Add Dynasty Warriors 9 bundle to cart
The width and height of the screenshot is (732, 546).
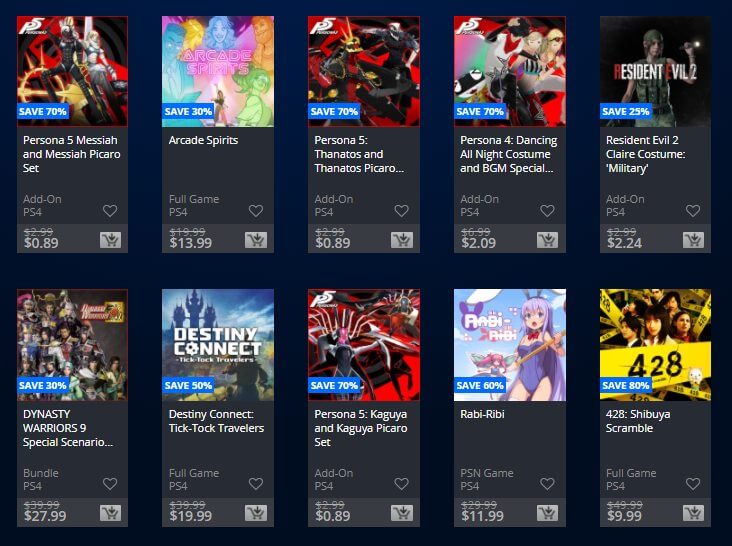(x=110, y=513)
